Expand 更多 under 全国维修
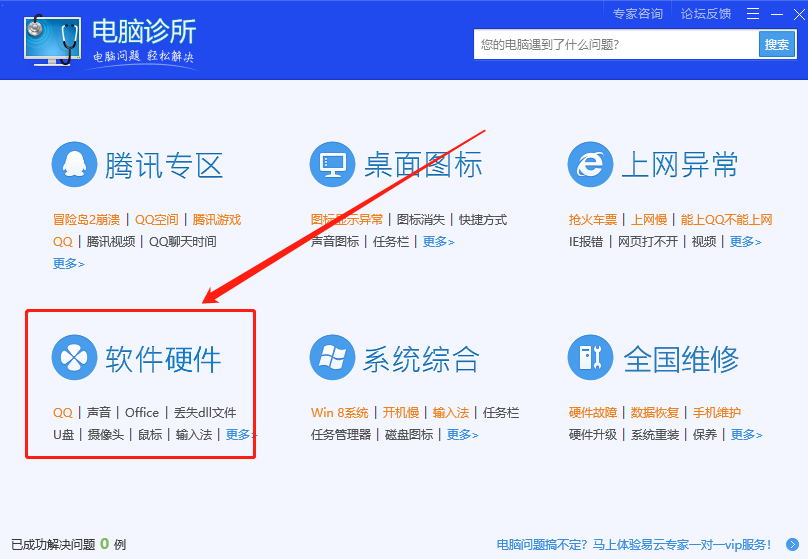The height and width of the screenshot is (559, 808). pos(746,434)
